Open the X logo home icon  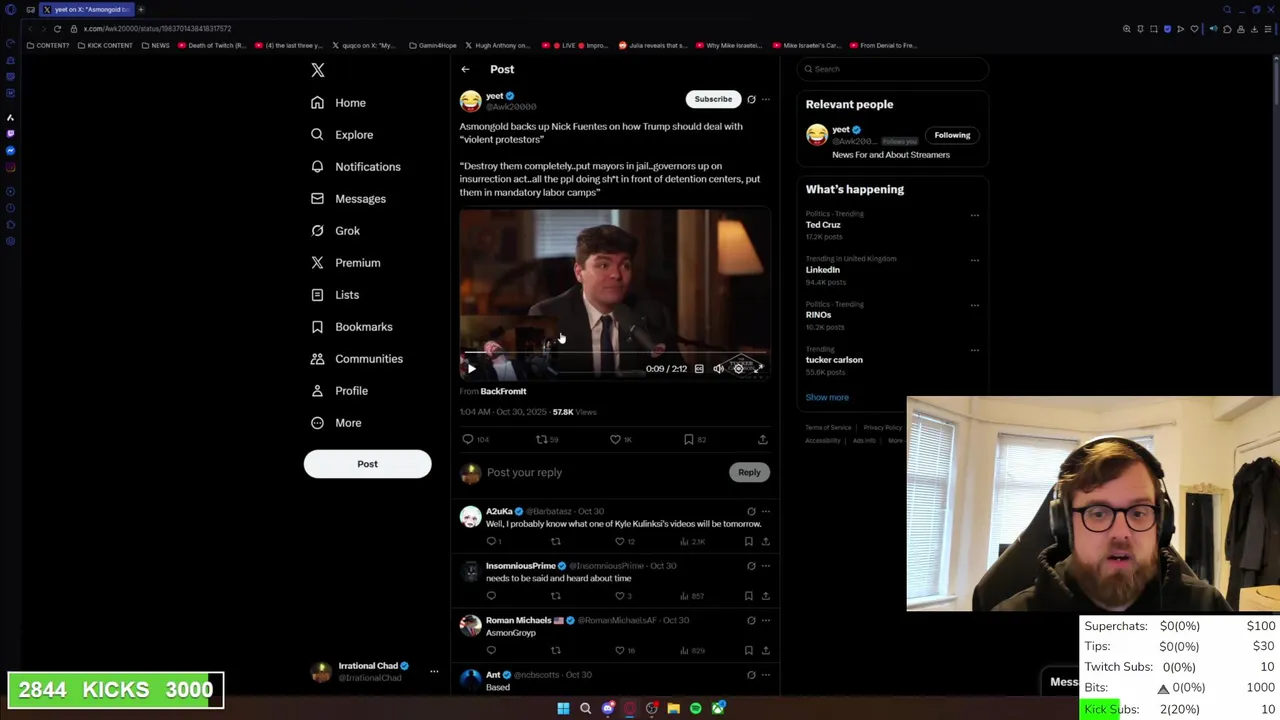coord(317,70)
